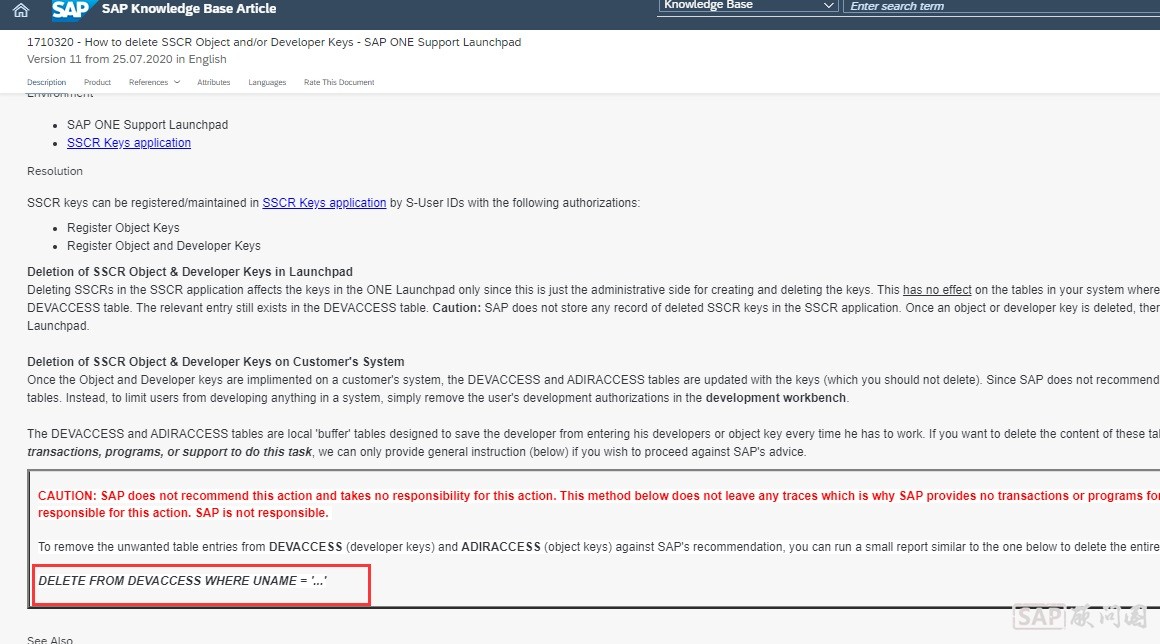This screenshot has height=644, width=1160.
Task: Select the Languages tab
Action: (267, 82)
